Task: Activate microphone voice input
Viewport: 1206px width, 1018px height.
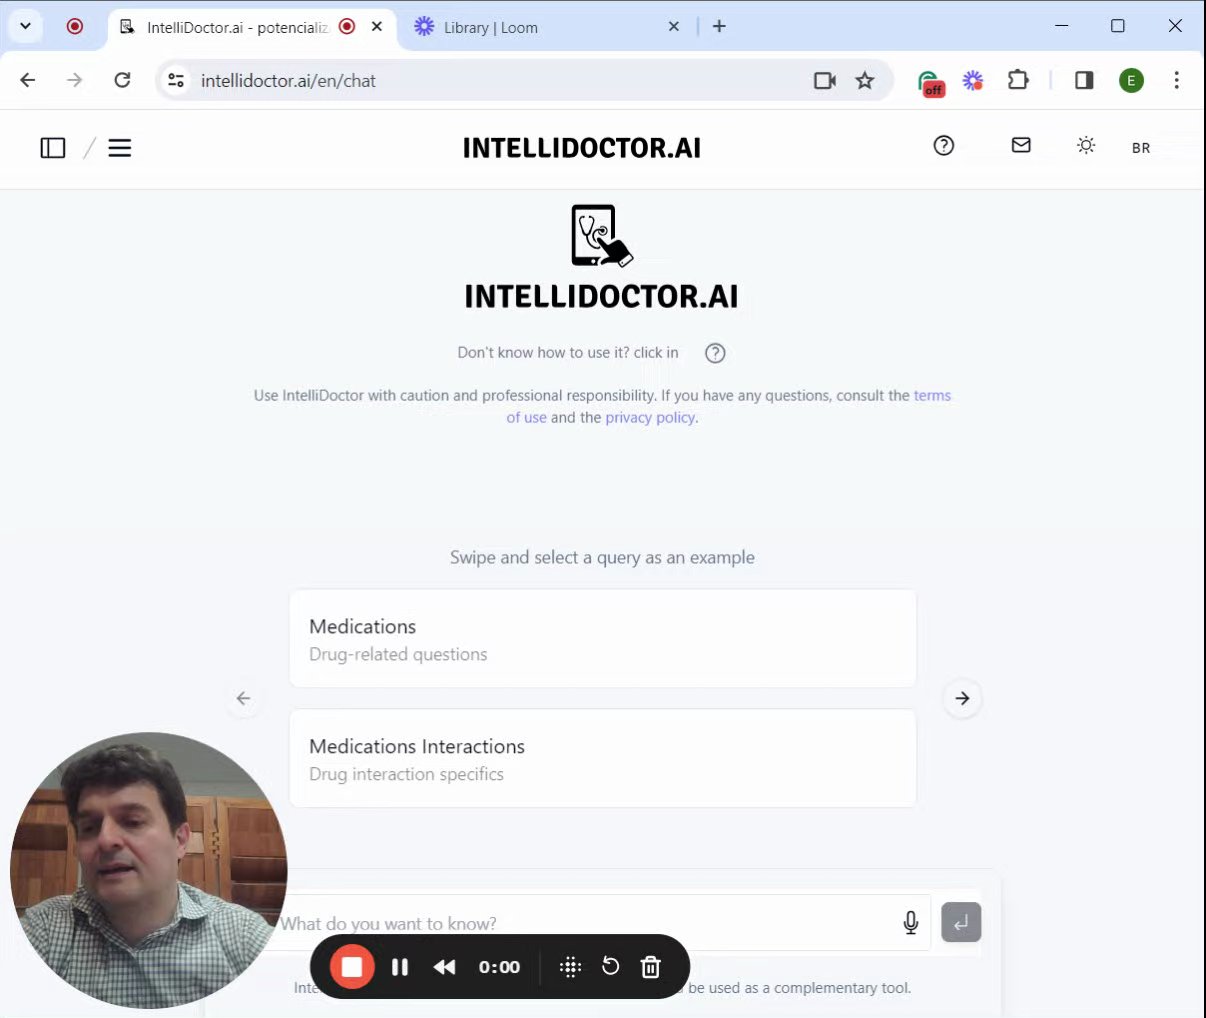Action: (x=911, y=922)
